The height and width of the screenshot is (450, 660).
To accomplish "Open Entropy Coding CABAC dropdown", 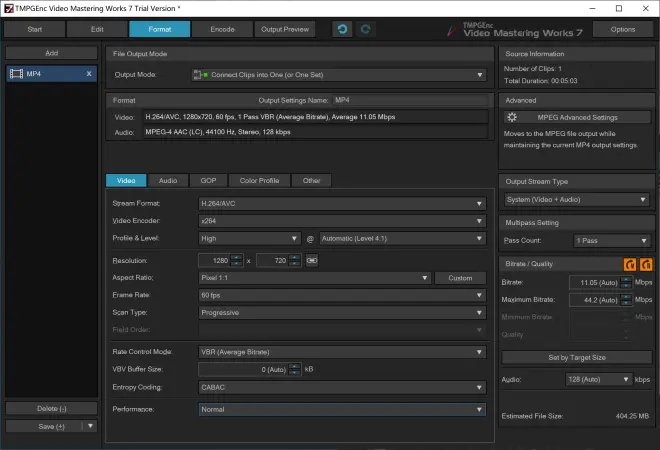I will coord(342,387).
